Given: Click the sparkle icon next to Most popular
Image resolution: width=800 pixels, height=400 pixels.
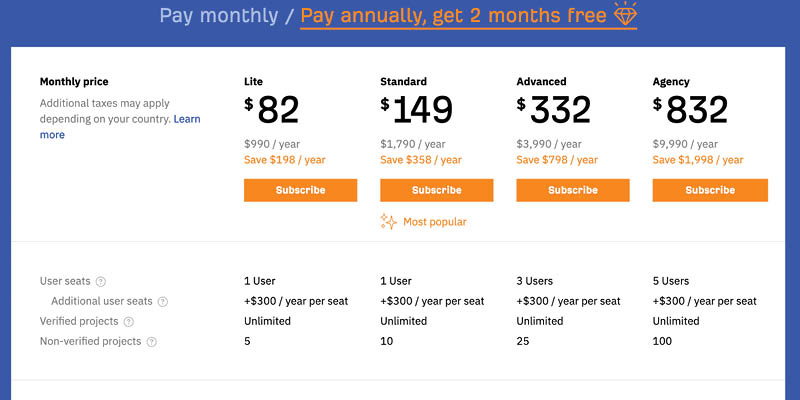Looking at the screenshot, I should pyautogui.click(x=388, y=222).
